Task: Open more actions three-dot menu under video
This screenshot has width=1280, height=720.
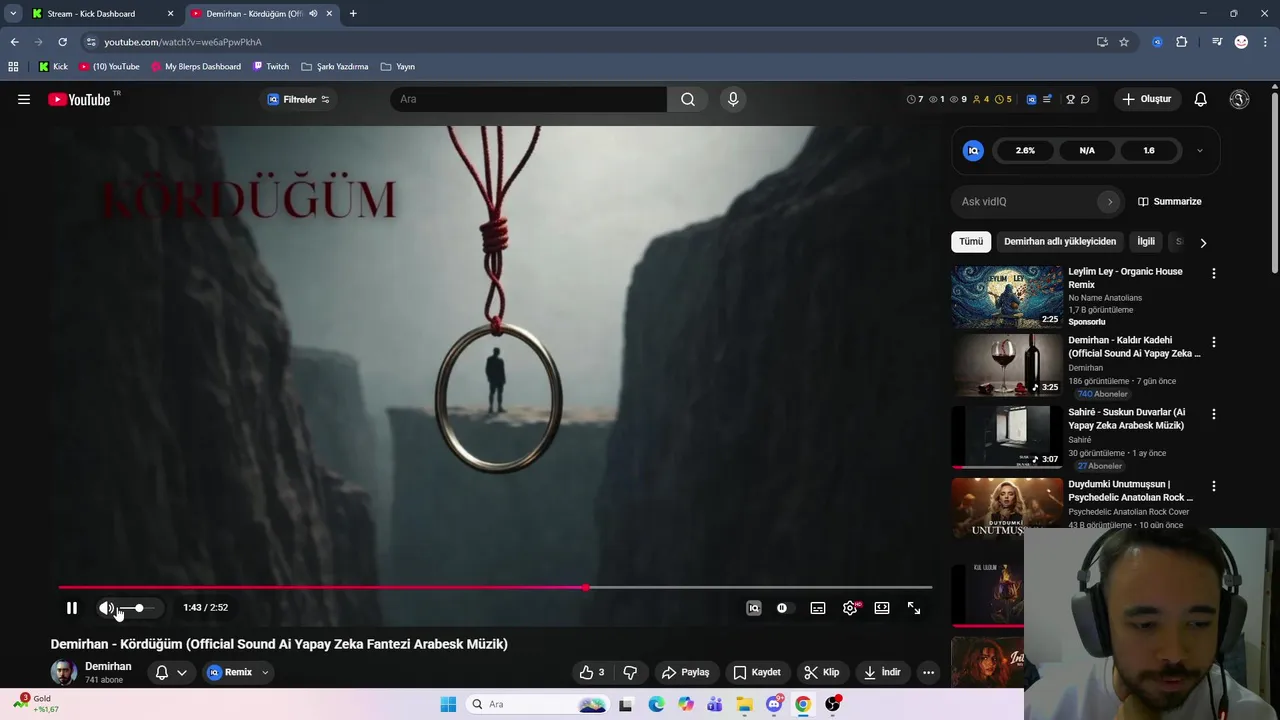Action: click(x=928, y=672)
